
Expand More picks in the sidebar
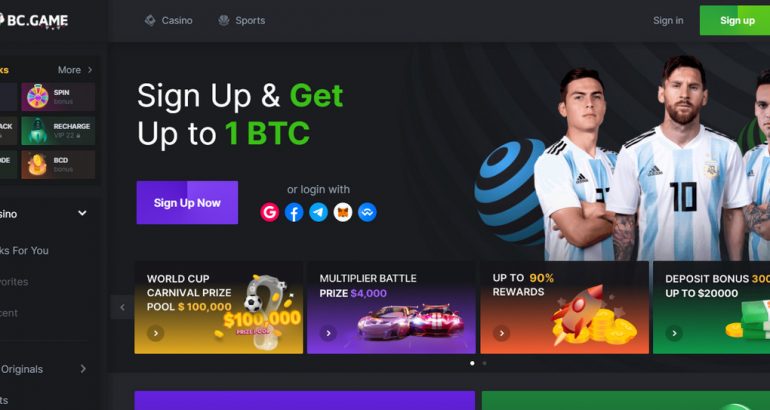pyautogui.click(x=75, y=70)
